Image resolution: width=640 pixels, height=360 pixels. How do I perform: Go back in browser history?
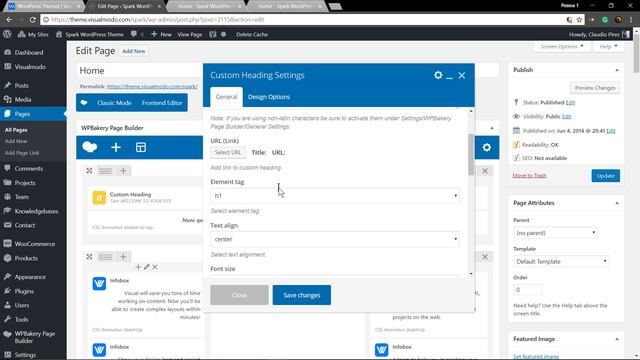[x=9, y=19]
